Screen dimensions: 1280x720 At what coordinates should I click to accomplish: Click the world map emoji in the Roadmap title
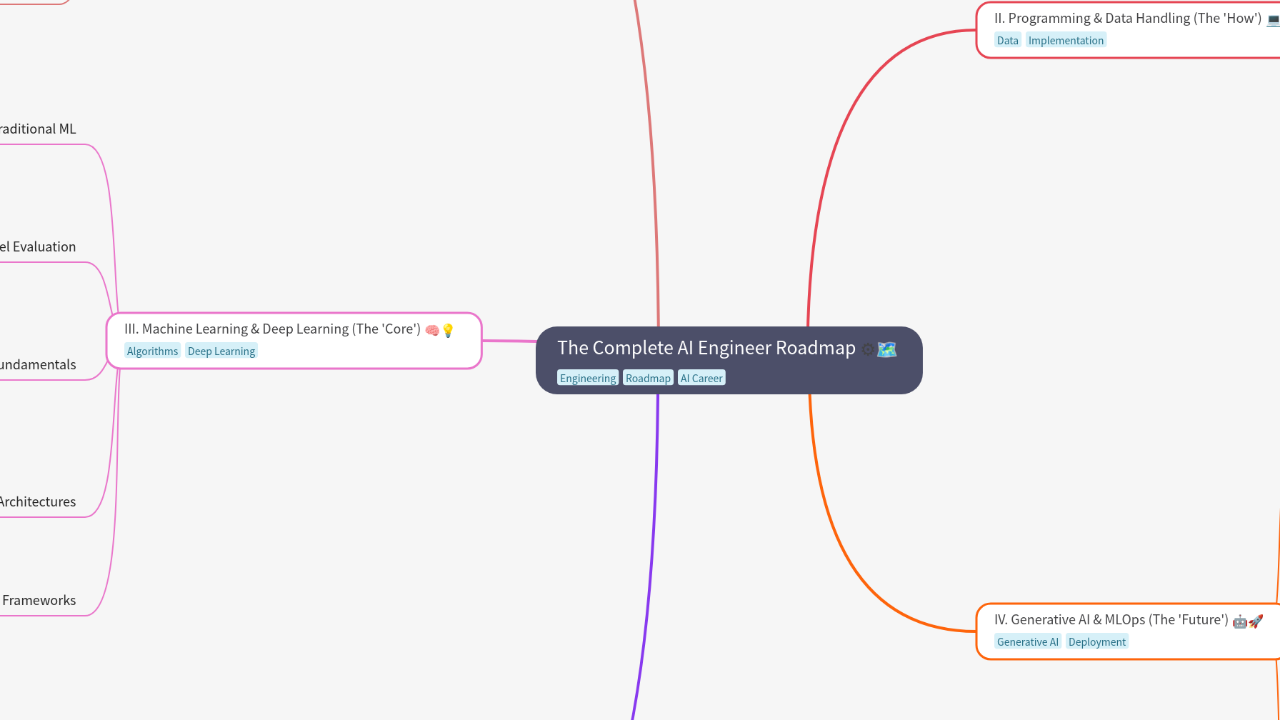pyautogui.click(x=886, y=349)
